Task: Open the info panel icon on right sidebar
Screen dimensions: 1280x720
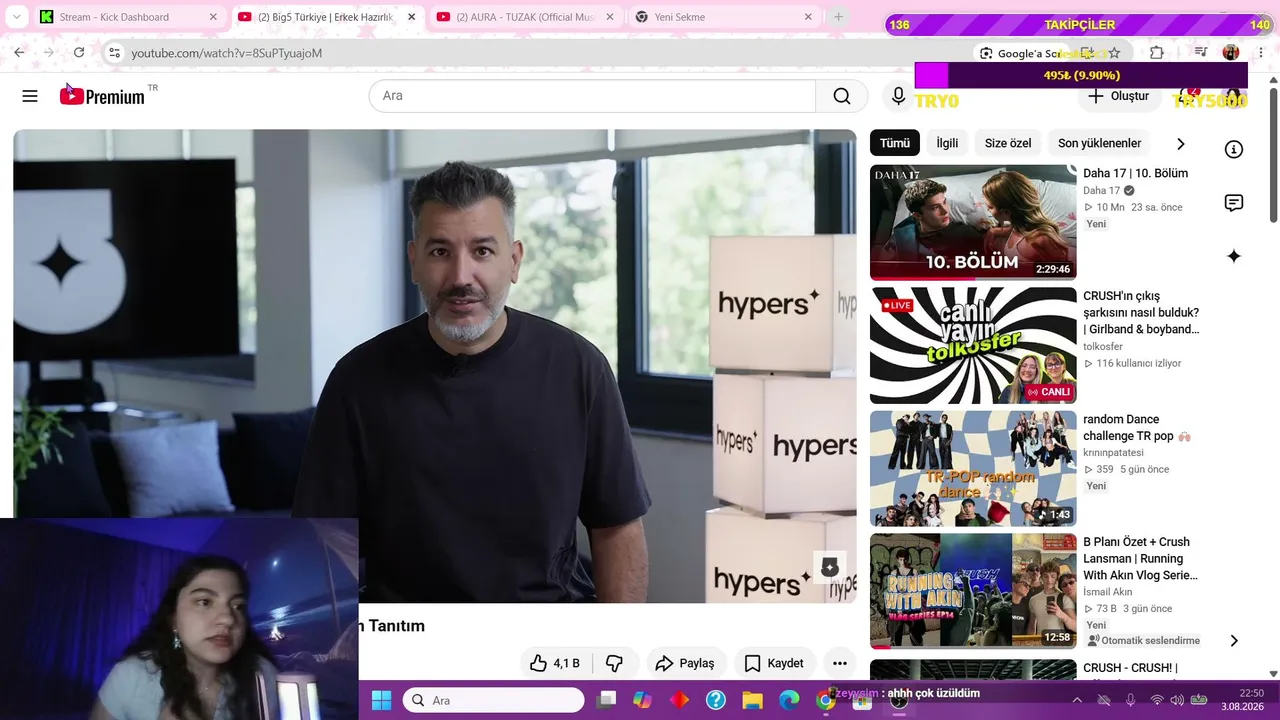Action: [x=1234, y=149]
